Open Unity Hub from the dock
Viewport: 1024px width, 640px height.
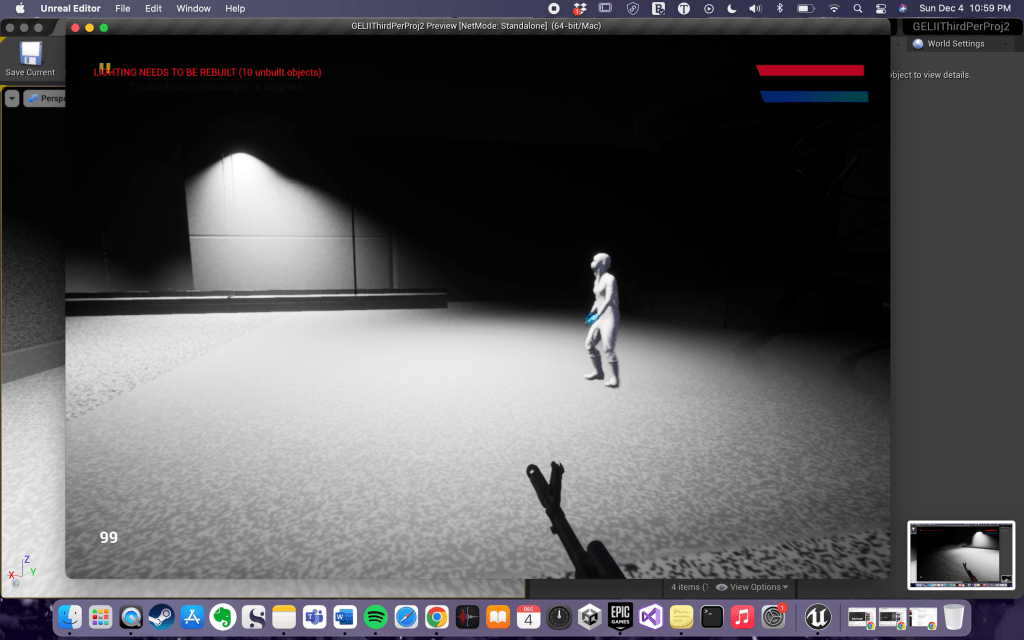(x=590, y=617)
